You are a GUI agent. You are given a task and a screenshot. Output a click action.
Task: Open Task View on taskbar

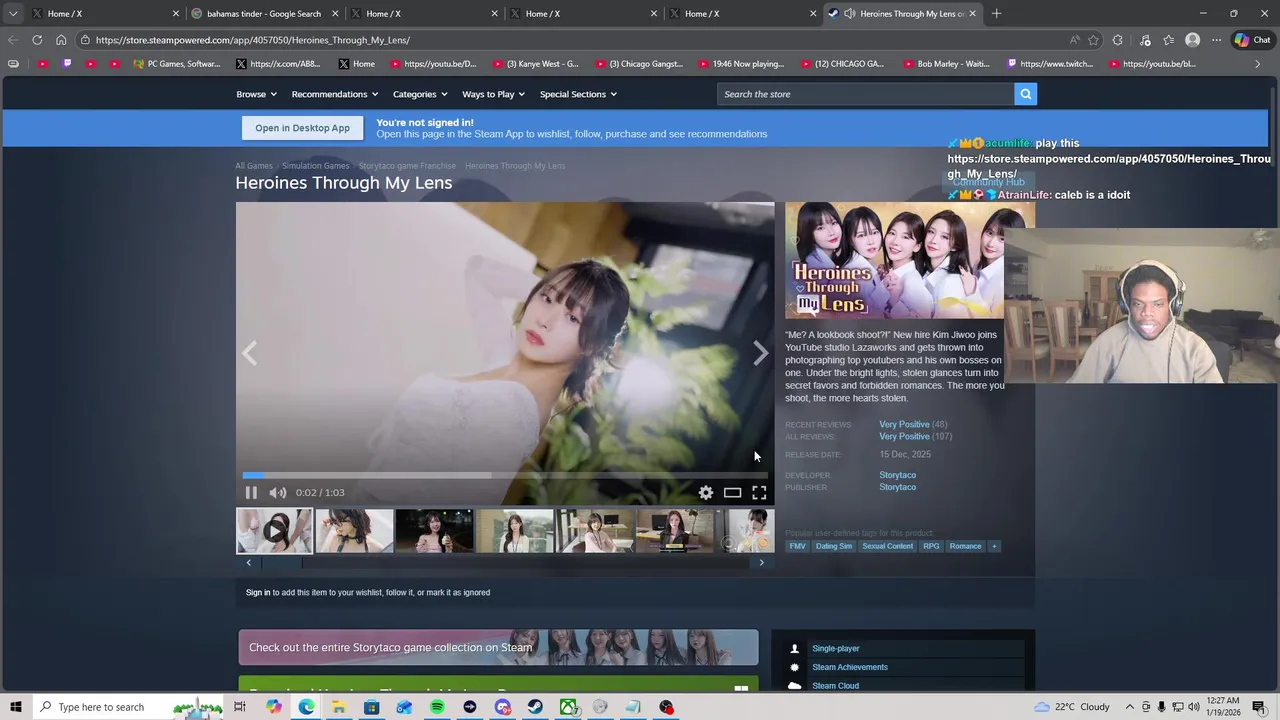pyautogui.click(x=240, y=707)
